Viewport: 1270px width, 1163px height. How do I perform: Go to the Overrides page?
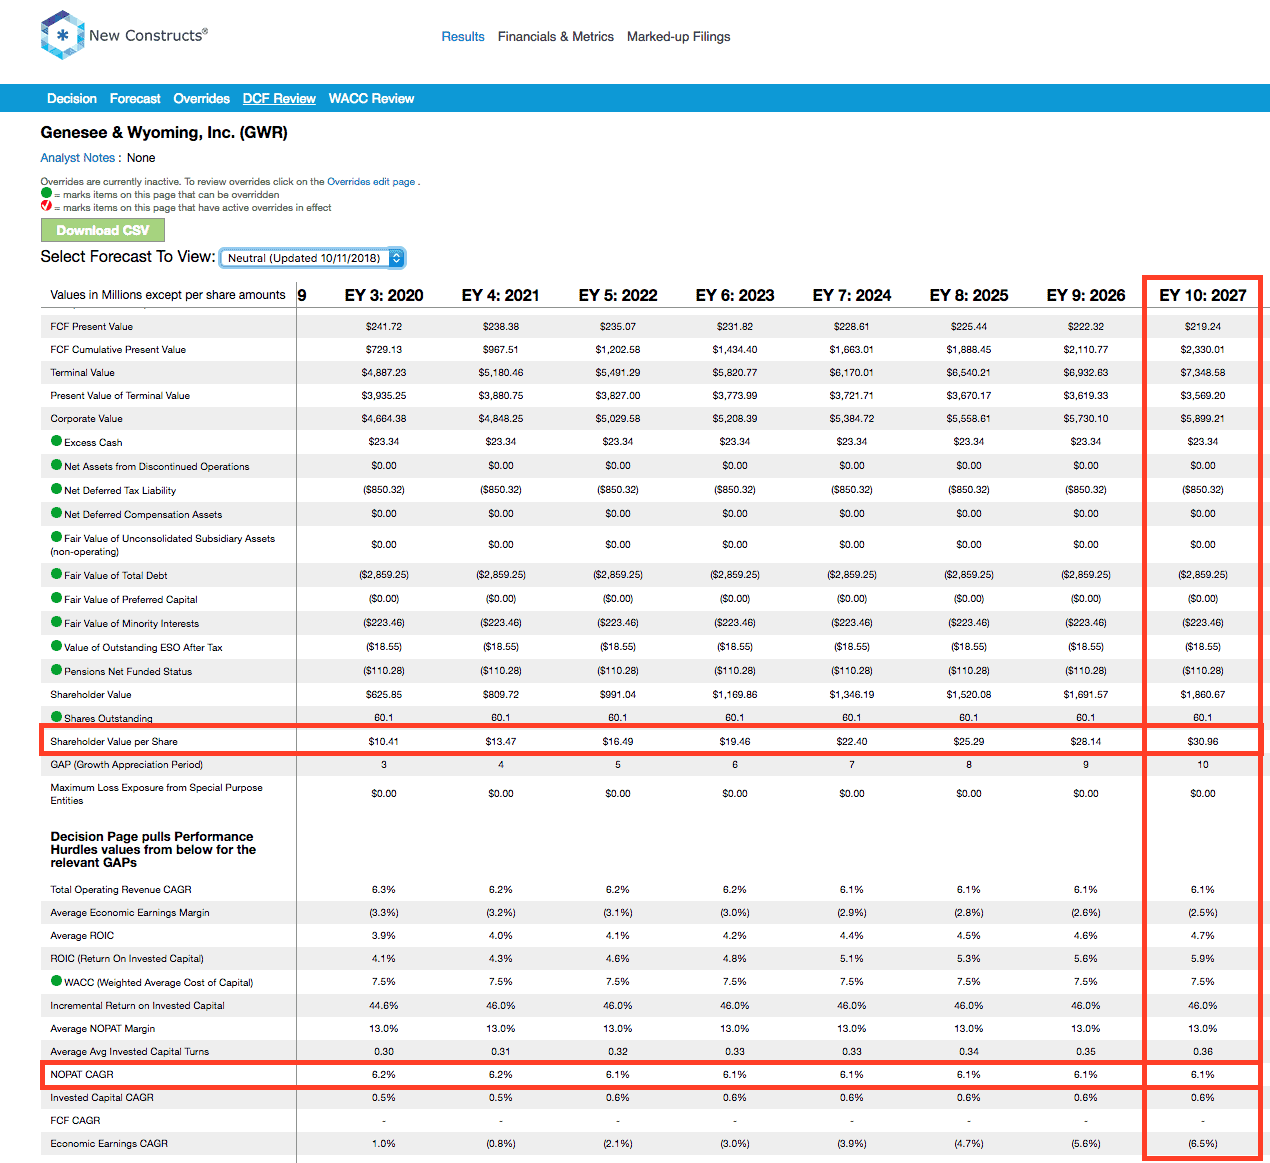[202, 98]
